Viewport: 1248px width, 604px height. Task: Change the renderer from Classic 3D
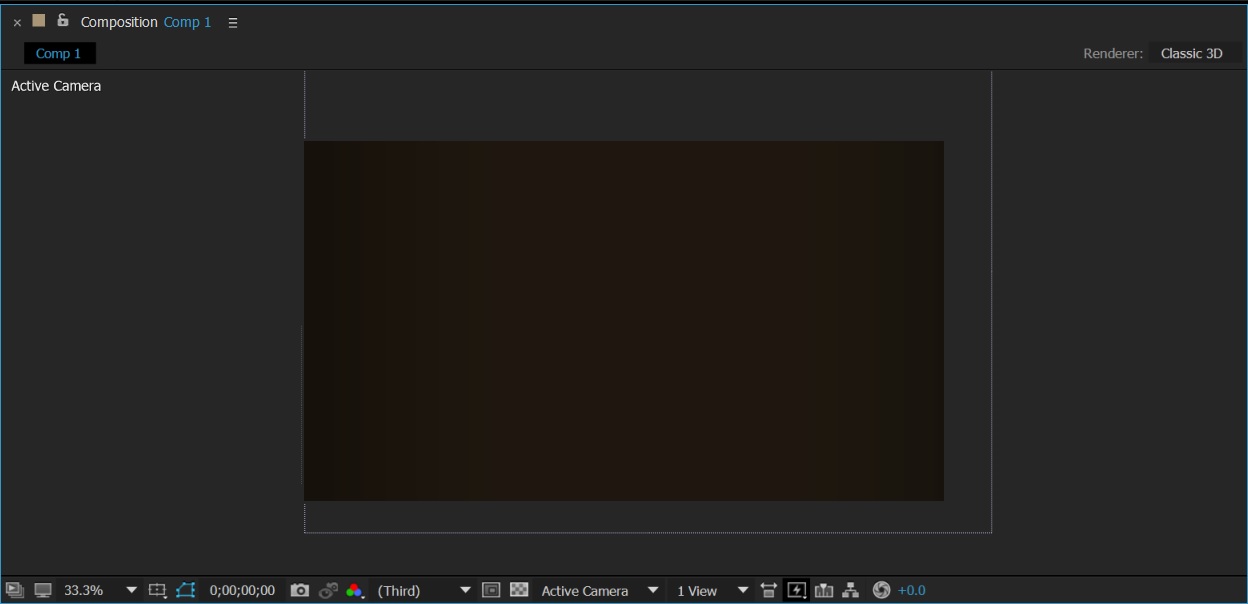pyautogui.click(x=1192, y=53)
